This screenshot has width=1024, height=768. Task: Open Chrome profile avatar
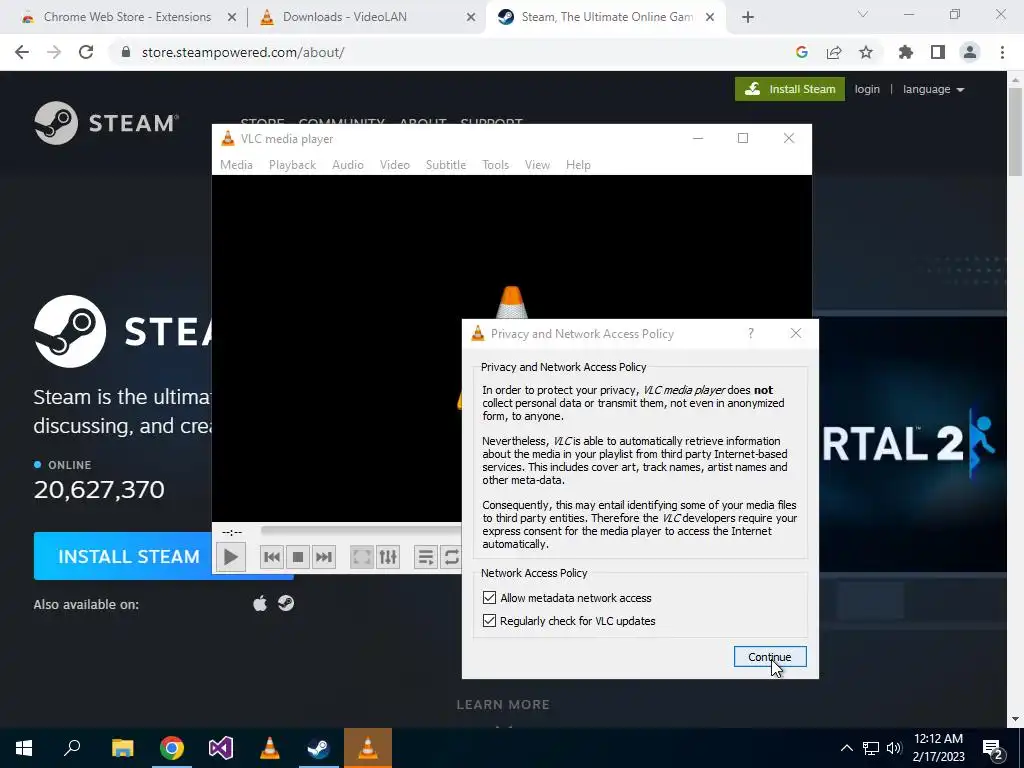pyautogui.click(x=970, y=52)
